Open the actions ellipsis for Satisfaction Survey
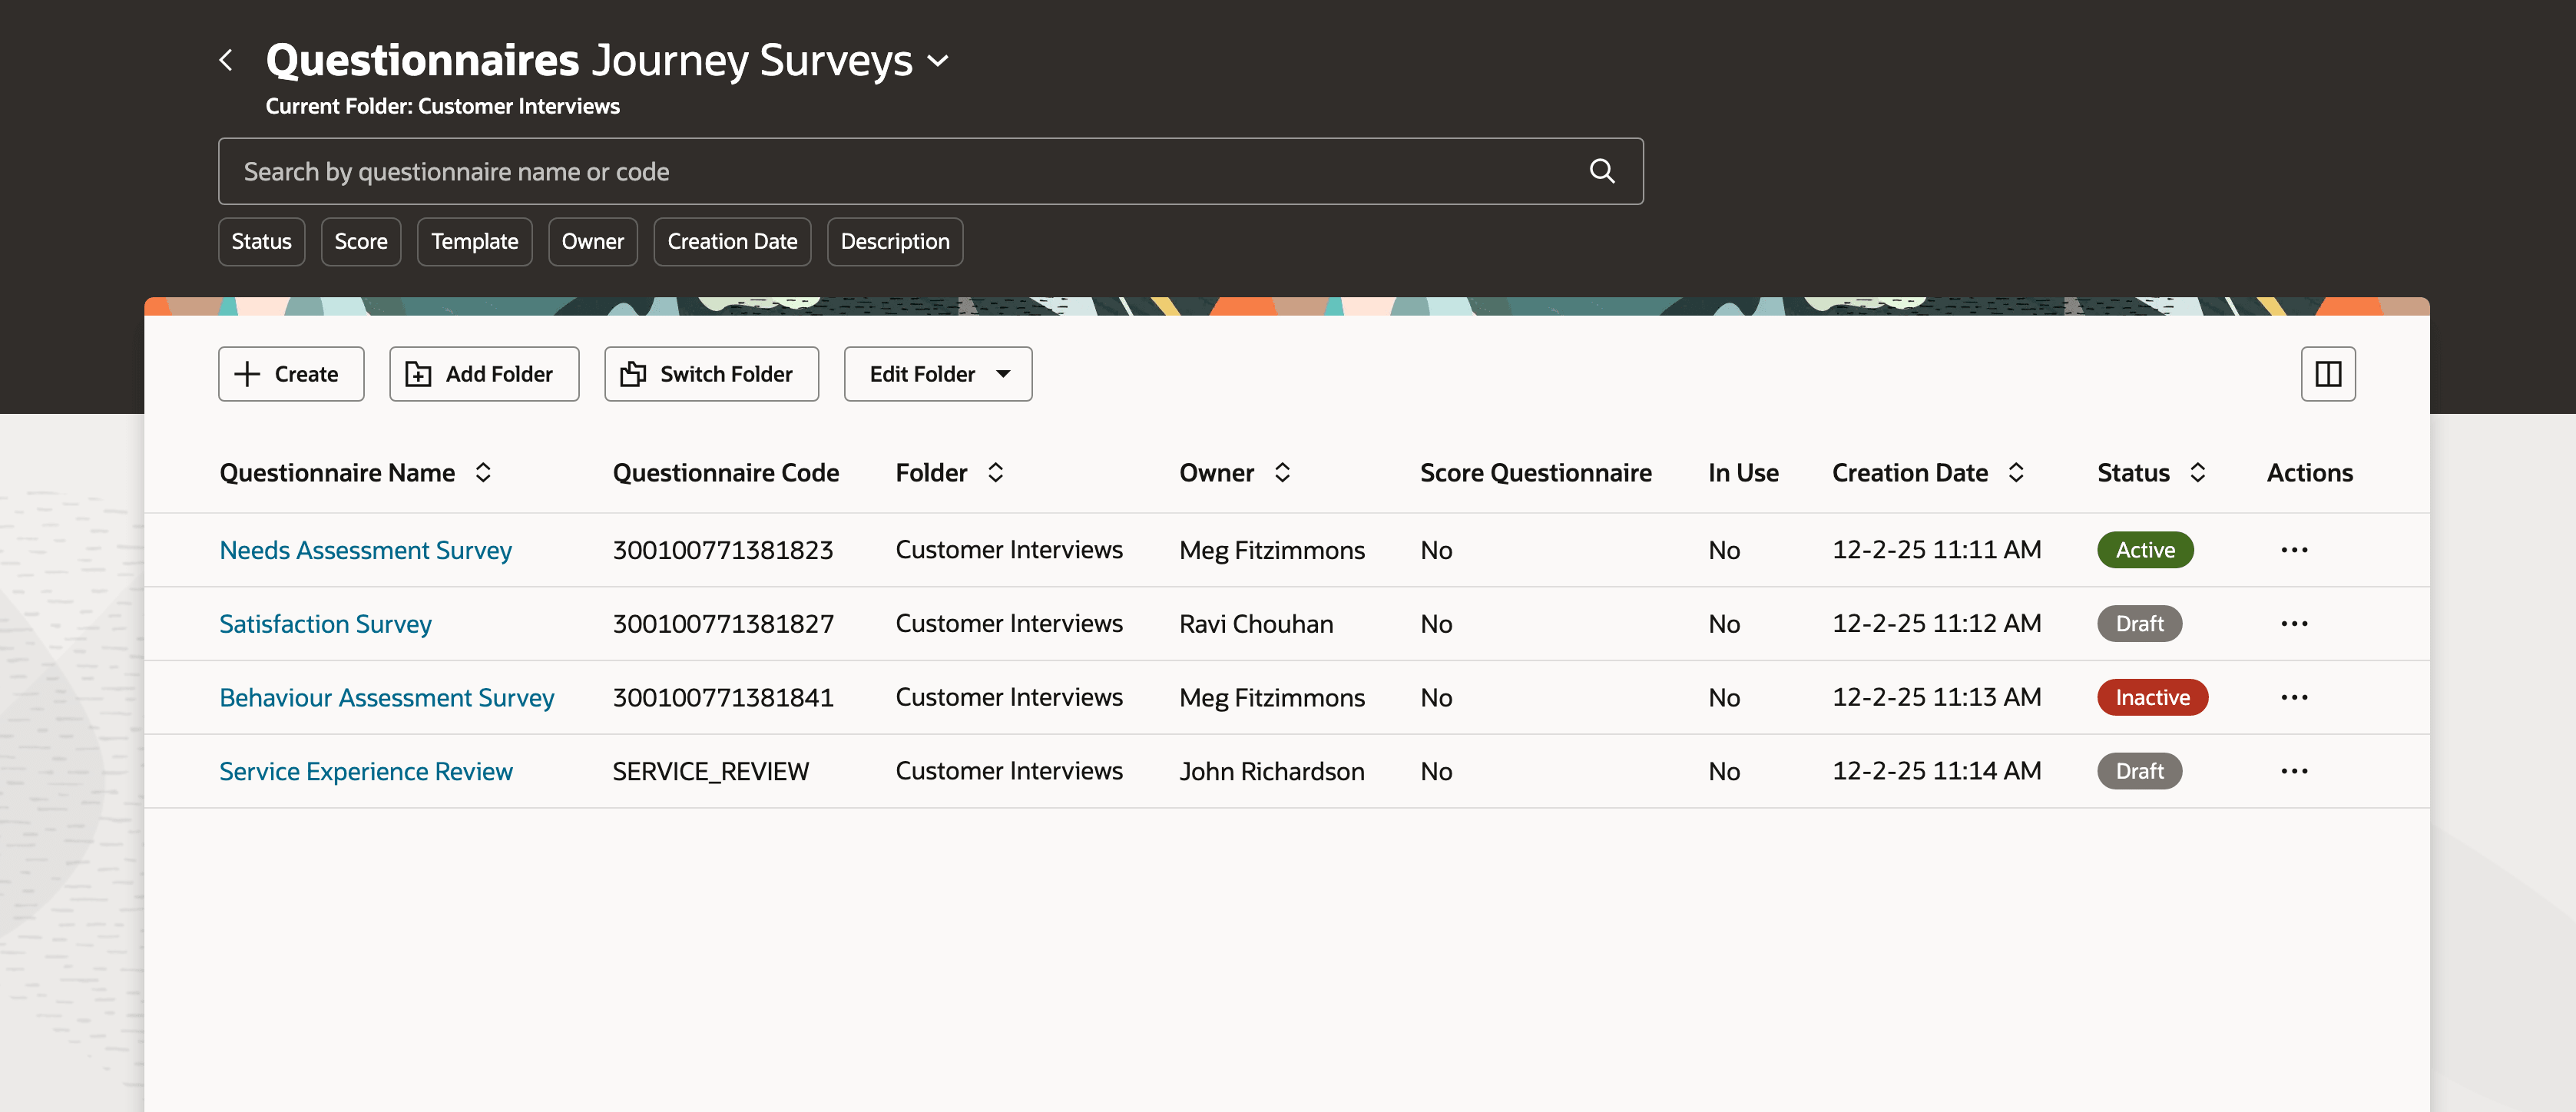Viewport: 2576px width, 1112px height. 2295,623
